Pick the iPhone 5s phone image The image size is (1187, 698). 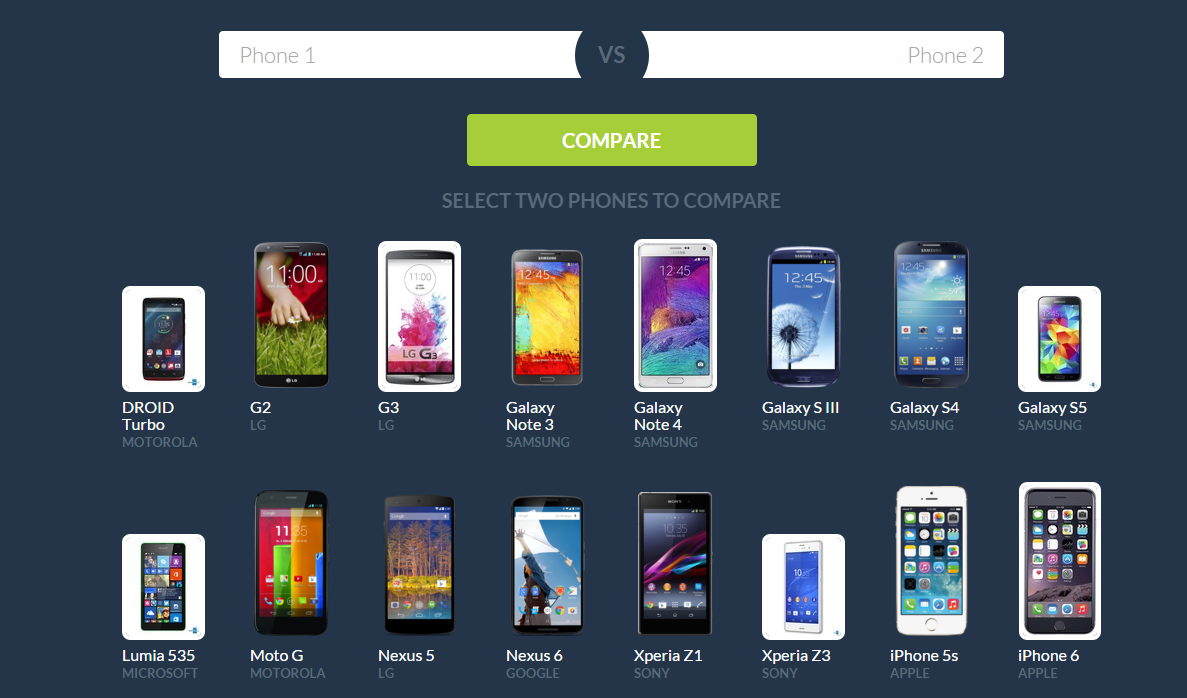(x=931, y=561)
